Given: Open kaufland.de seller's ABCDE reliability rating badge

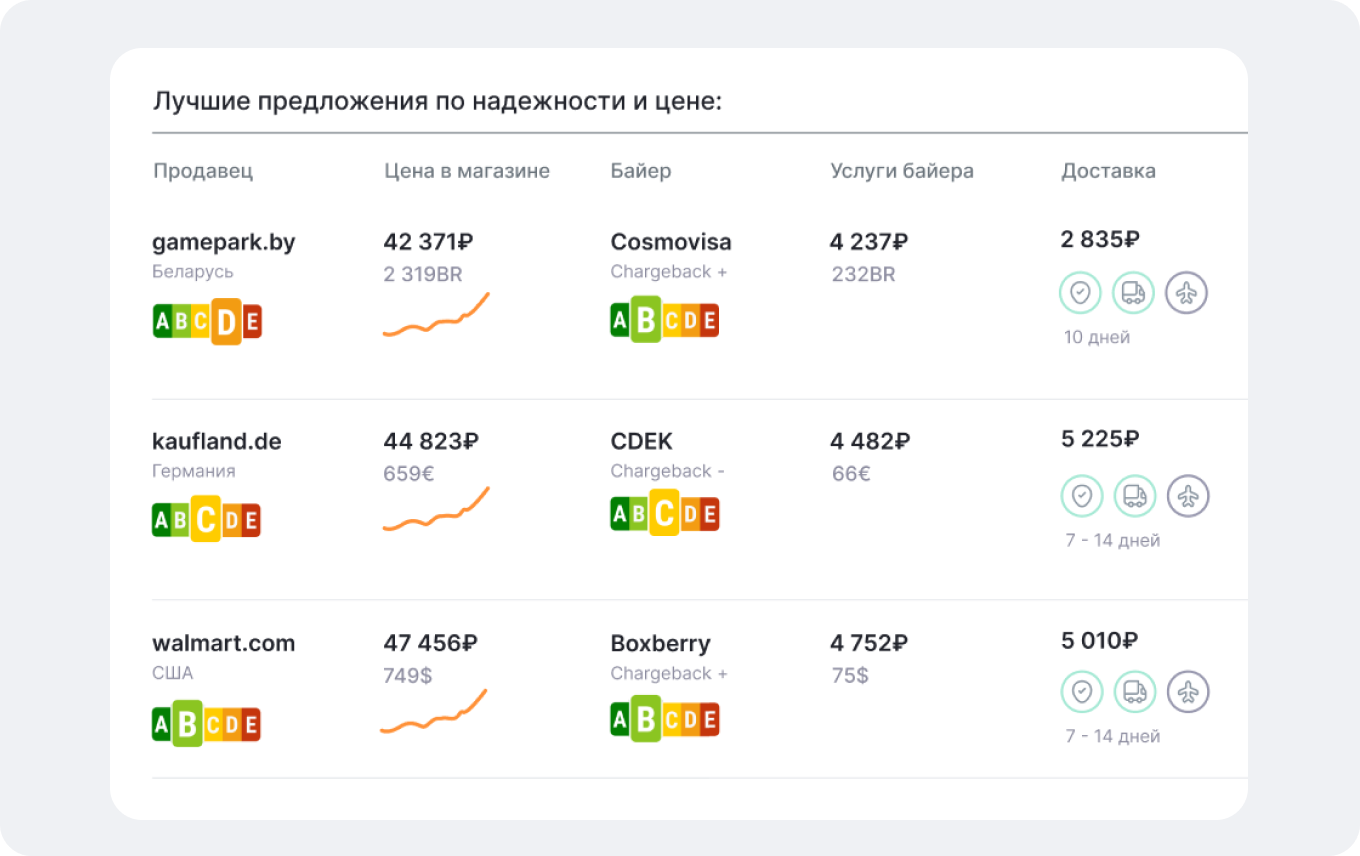Looking at the screenshot, I should pos(206,520).
